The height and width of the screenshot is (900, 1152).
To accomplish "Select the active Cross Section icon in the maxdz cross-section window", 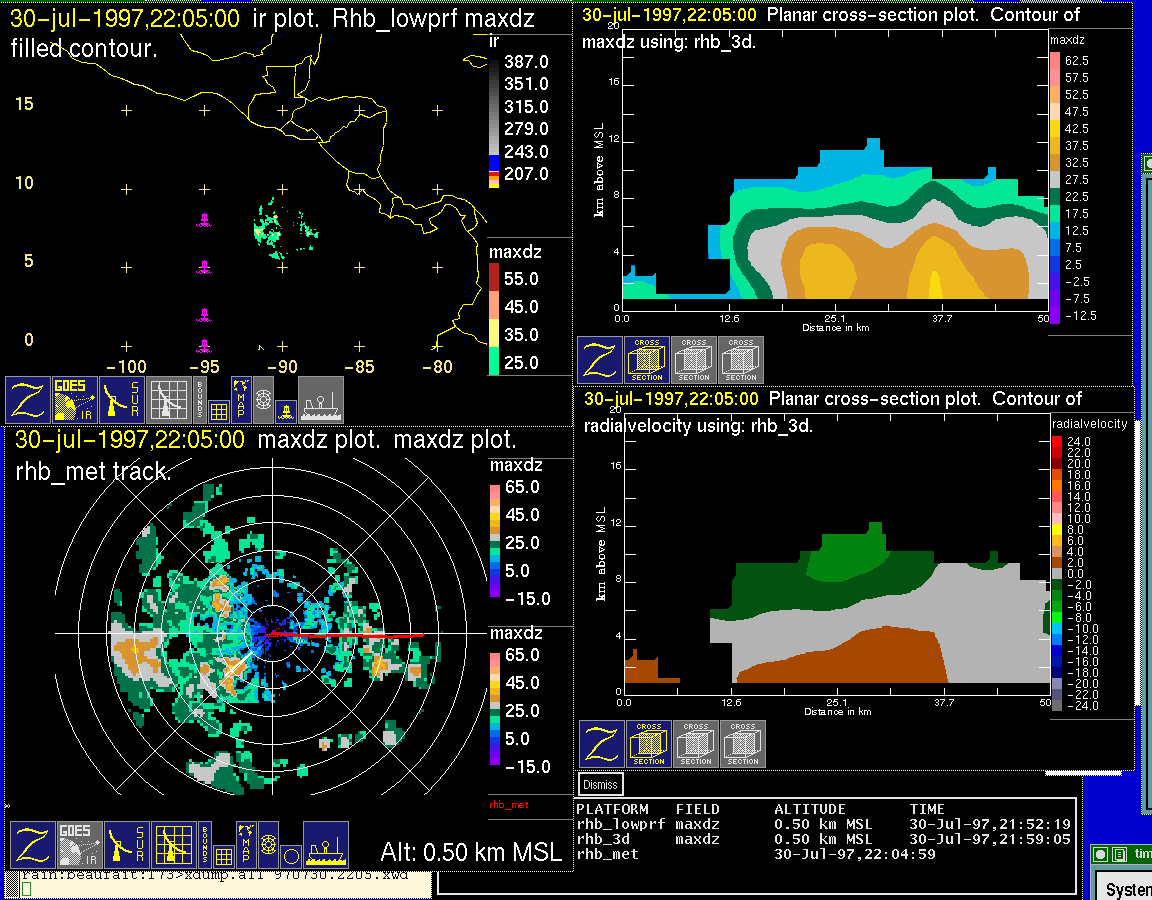I will click(647, 360).
